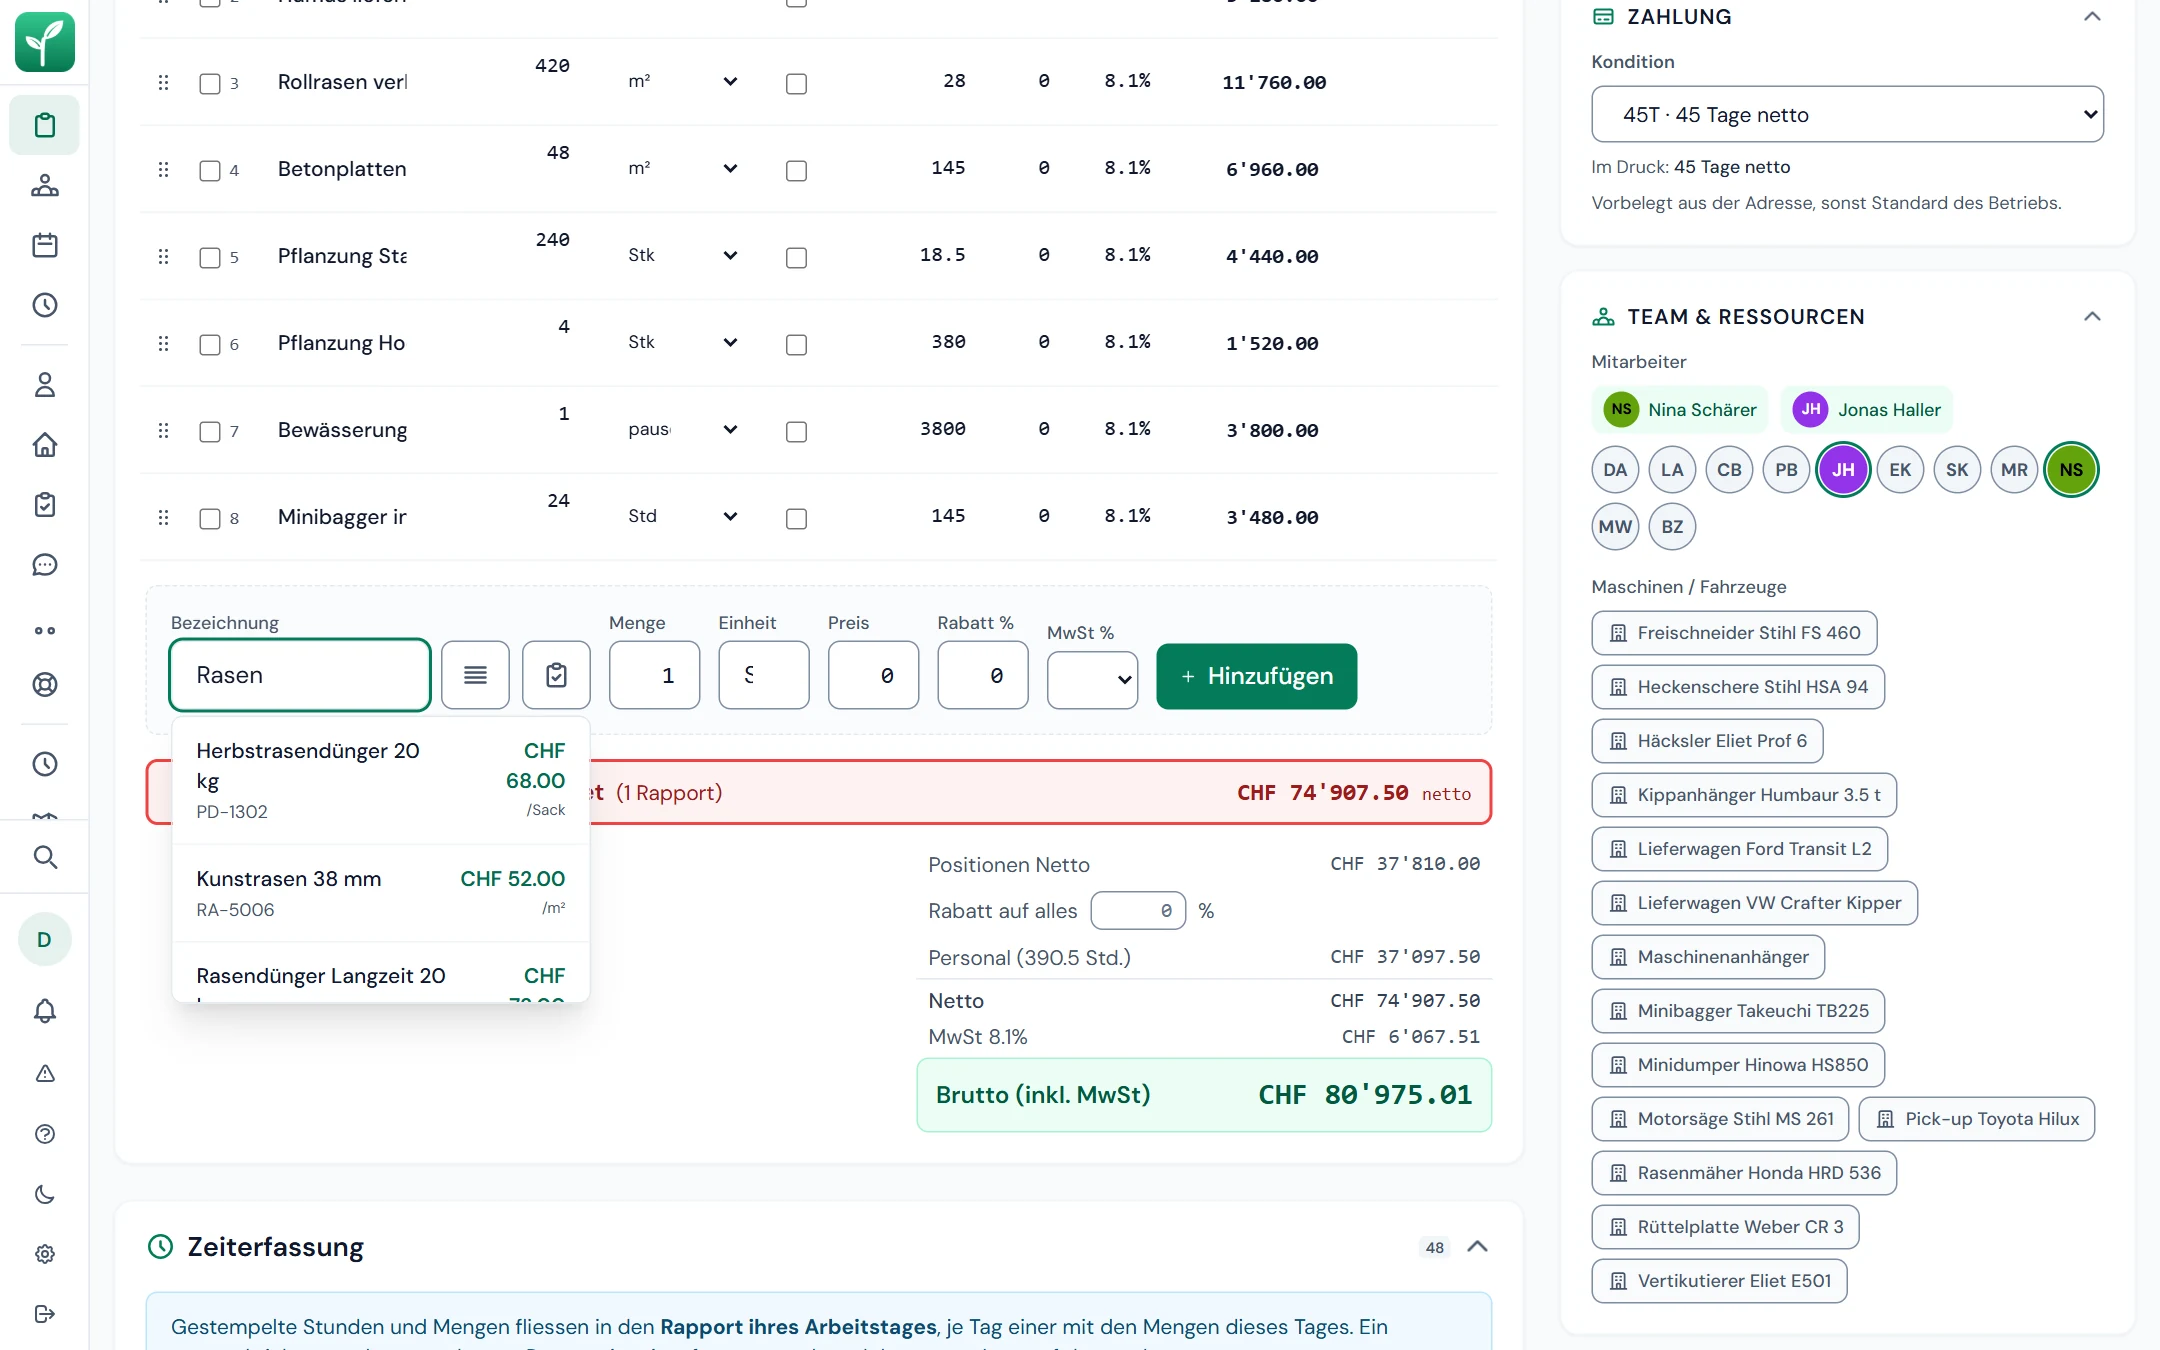Click the clipboard-check icon beside Bezeichnung
This screenshot has width=2160, height=1350.
click(556, 676)
